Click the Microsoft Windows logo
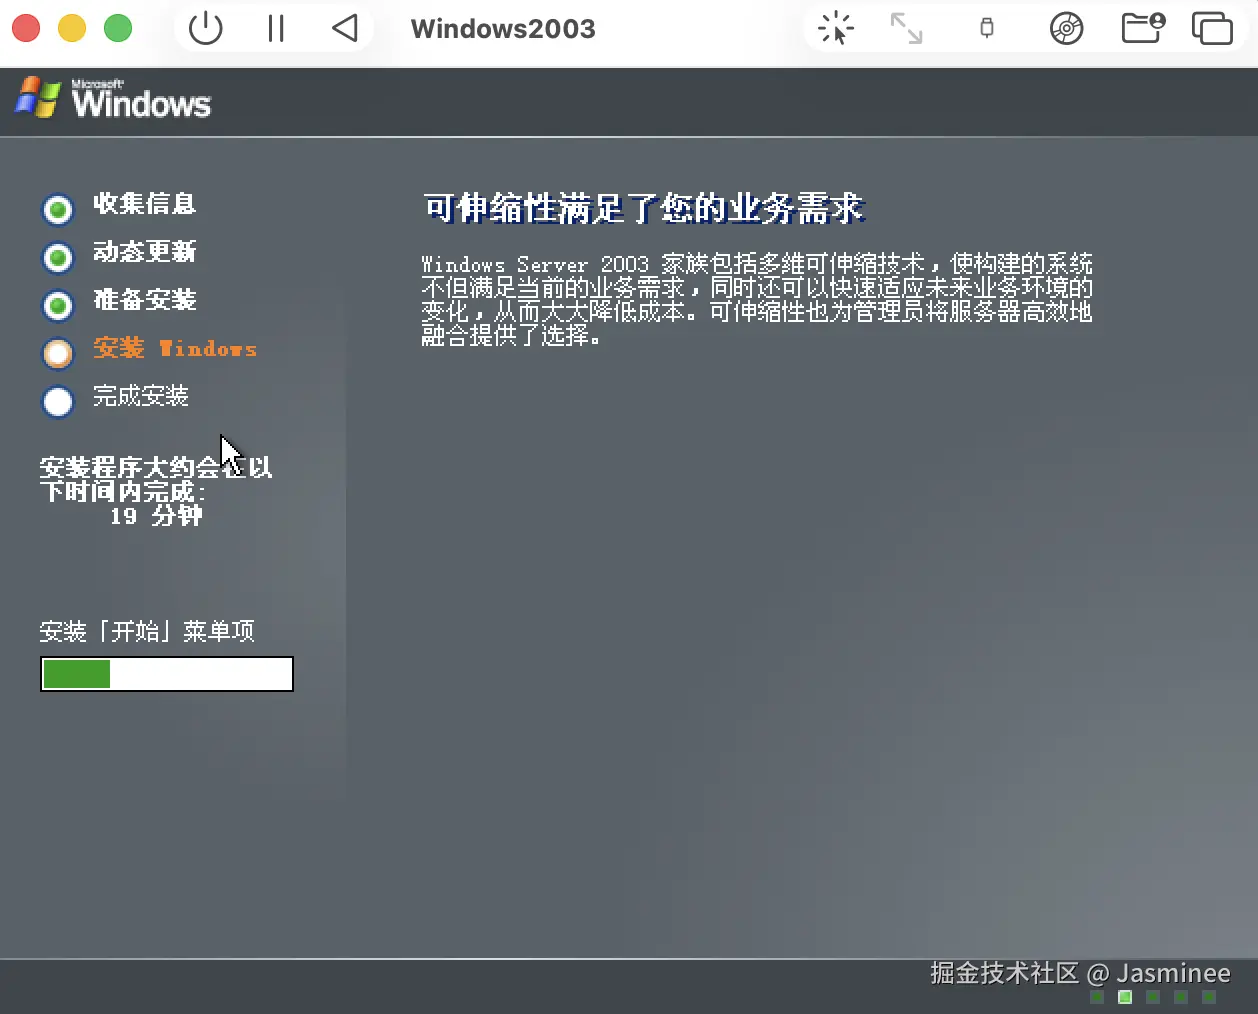The width and height of the screenshot is (1258, 1014). pyautogui.click(x=113, y=98)
